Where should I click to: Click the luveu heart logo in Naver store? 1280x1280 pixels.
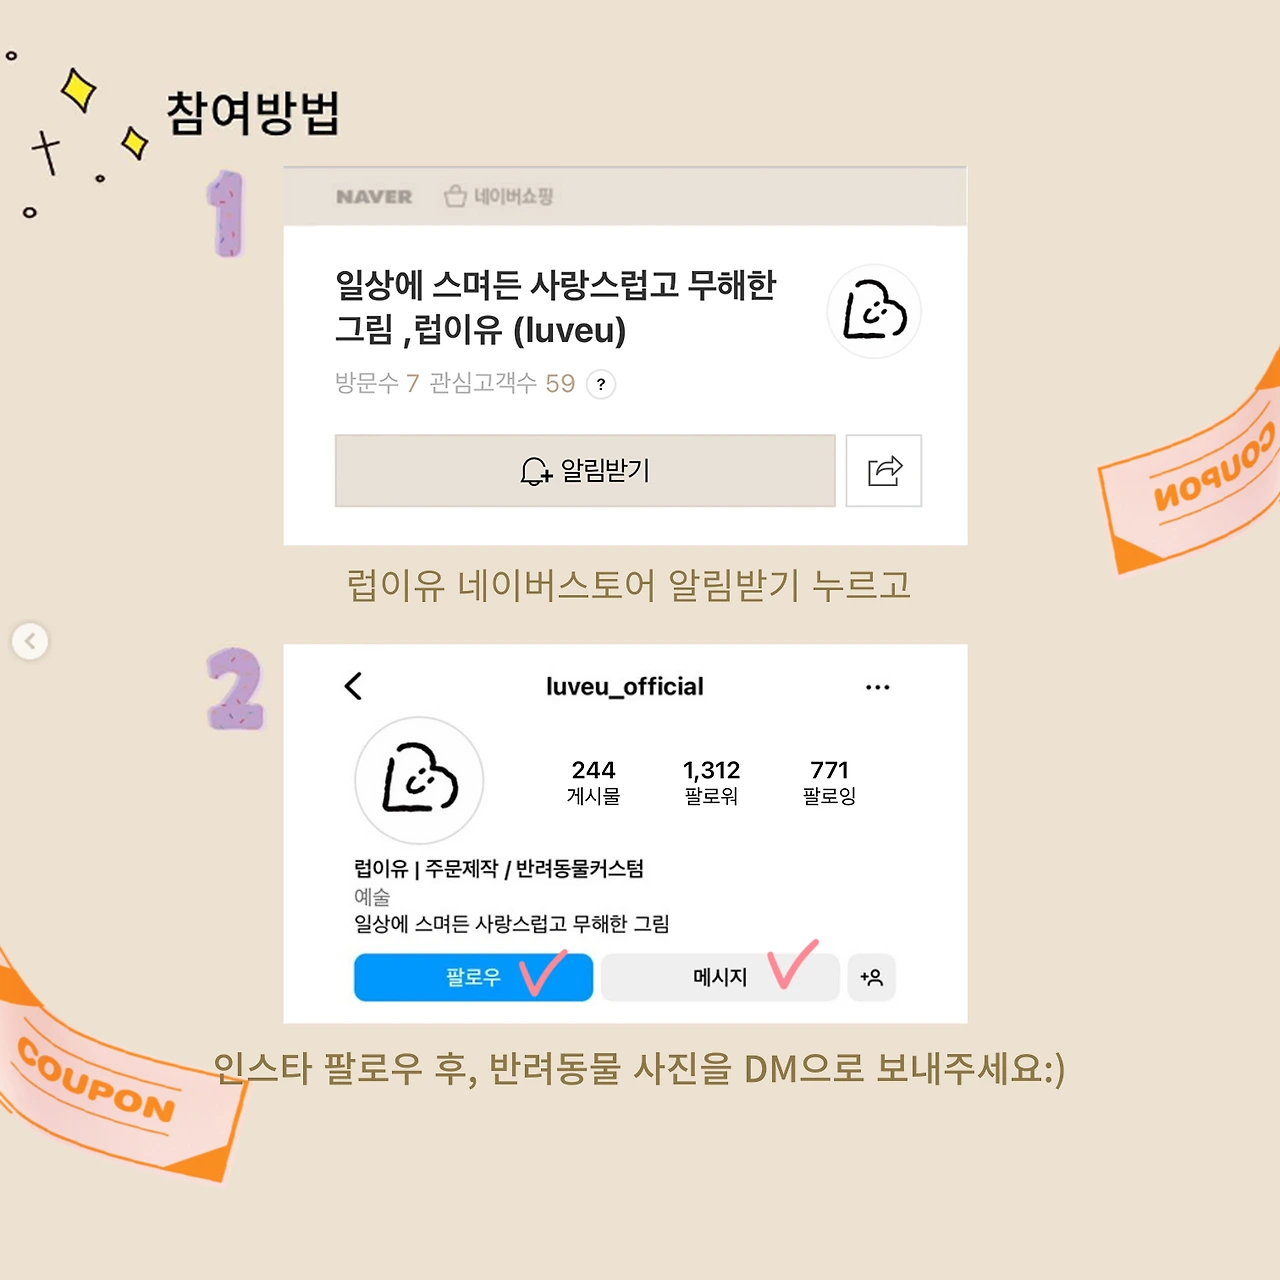[x=874, y=311]
